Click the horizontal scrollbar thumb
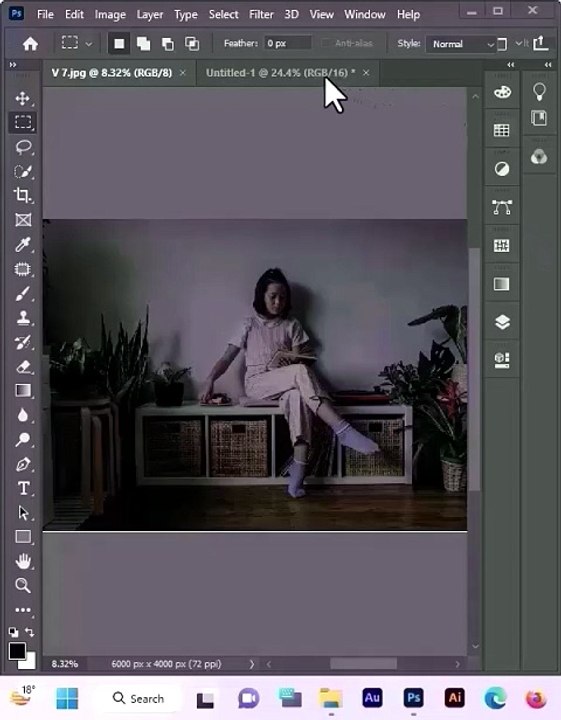The height and width of the screenshot is (720, 561). pos(363,664)
